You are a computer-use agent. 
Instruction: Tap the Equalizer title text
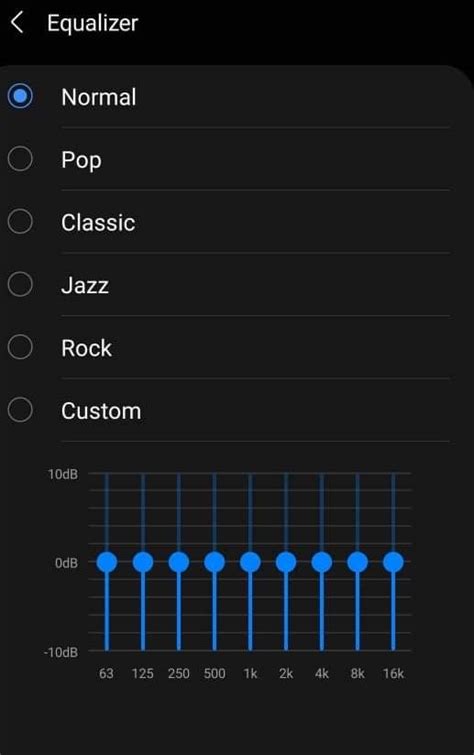click(92, 24)
